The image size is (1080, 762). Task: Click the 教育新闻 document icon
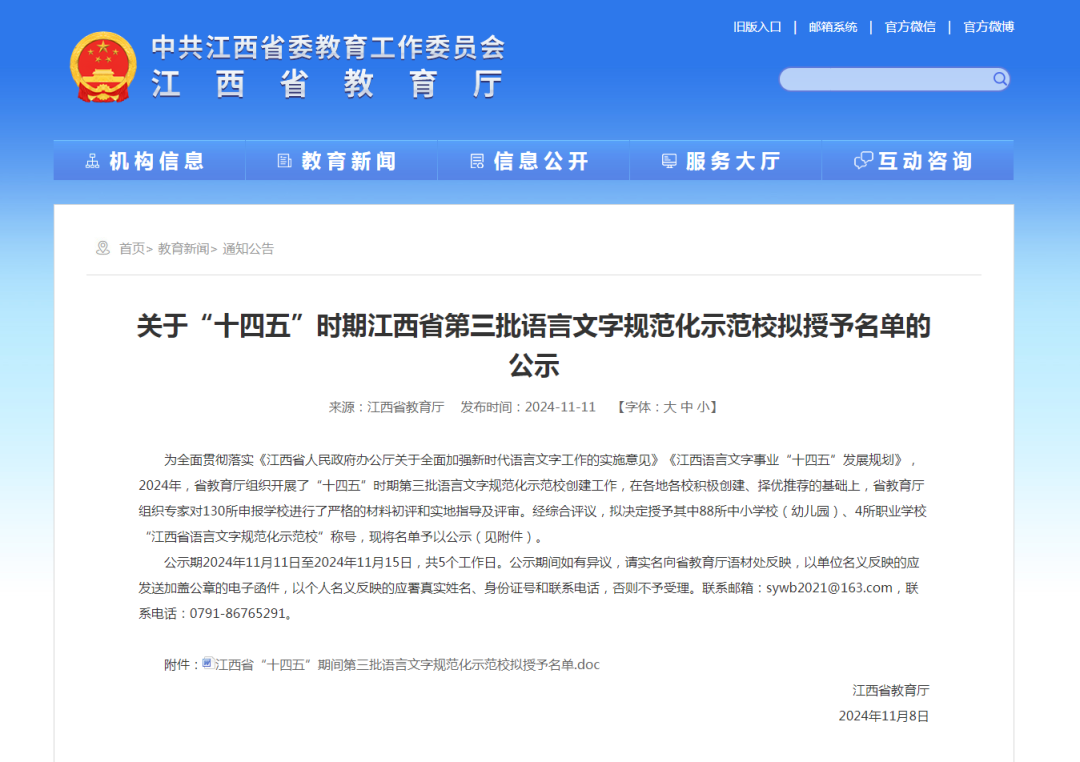tap(284, 161)
